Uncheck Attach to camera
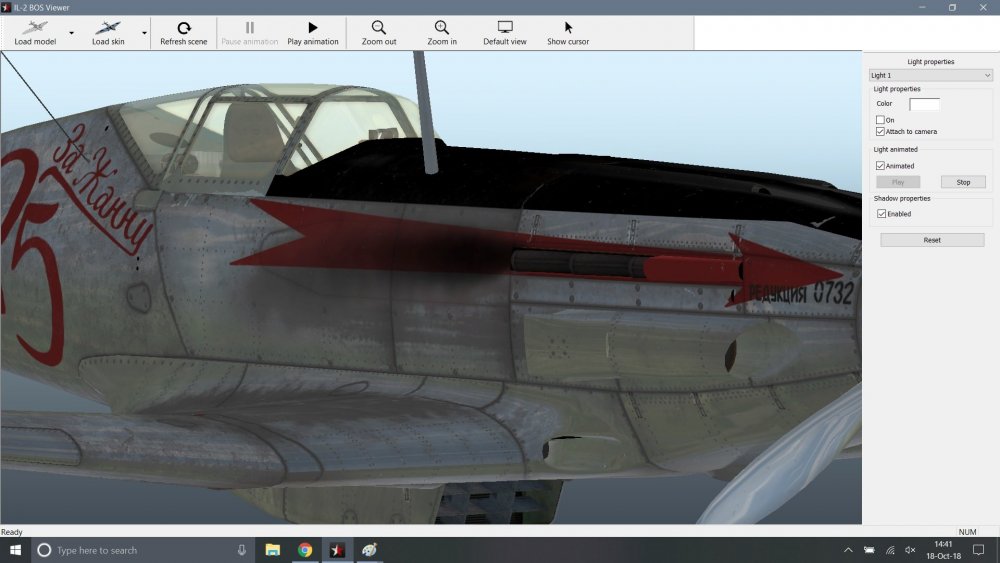 tap(880, 131)
